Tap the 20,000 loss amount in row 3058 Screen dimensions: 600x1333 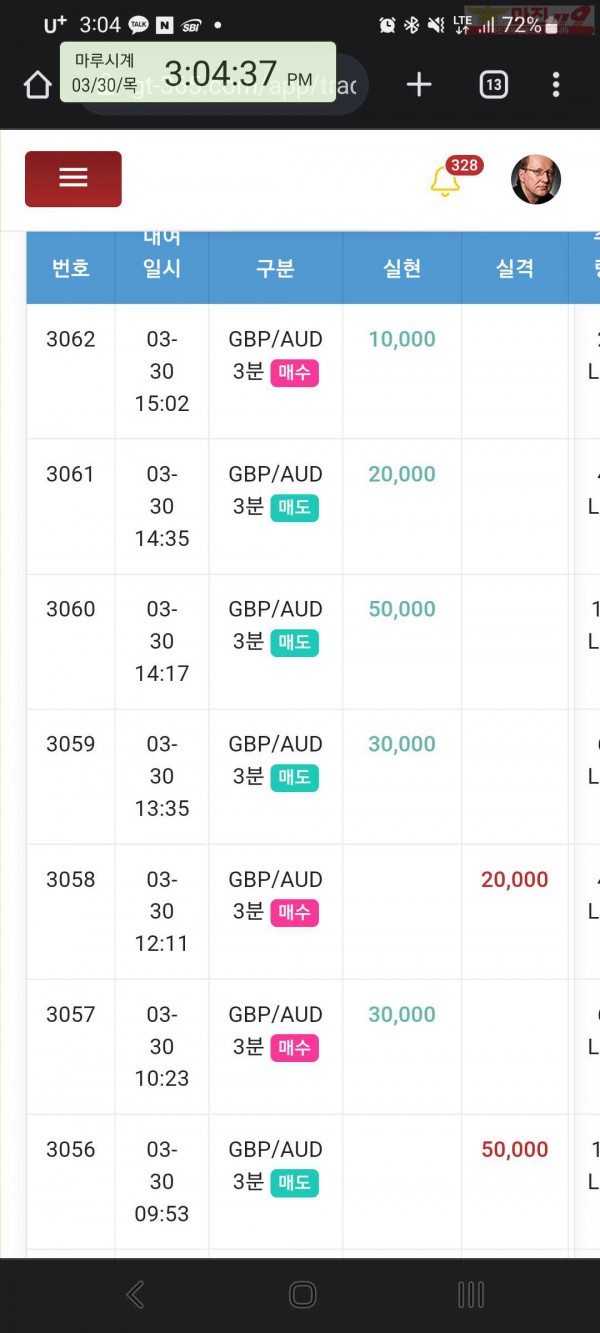(x=515, y=880)
